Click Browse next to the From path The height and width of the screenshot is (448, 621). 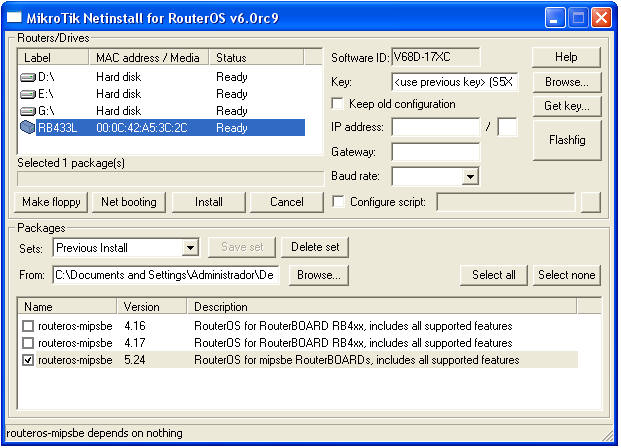pos(319,275)
